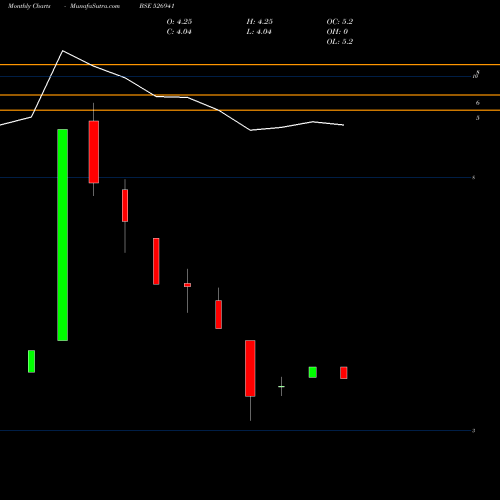Image resolution: width=500 pixels, height=500 pixels.
Task: Click the 'OC: 5.2' value
Action: point(340,22)
